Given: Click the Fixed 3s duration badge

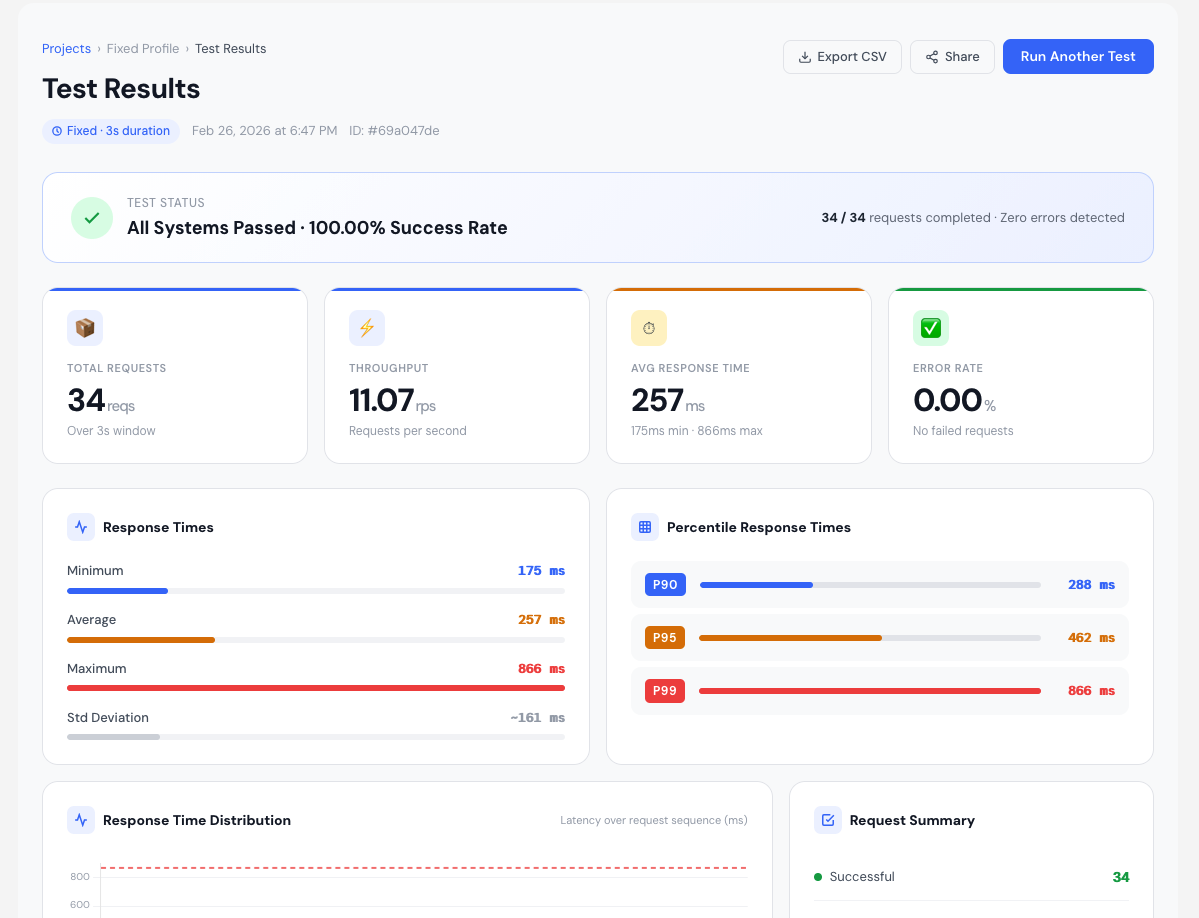Looking at the screenshot, I should [111, 131].
